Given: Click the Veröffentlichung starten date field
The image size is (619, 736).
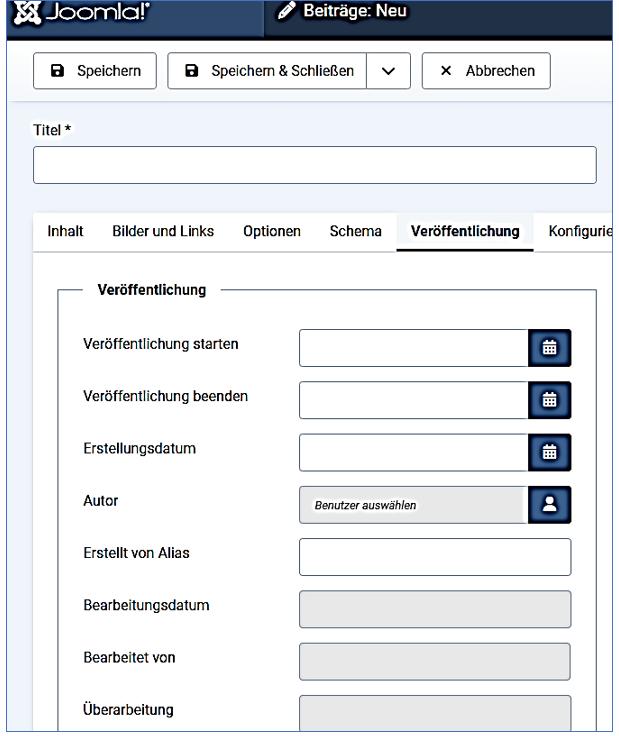Looking at the screenshot, I should pos(413,347).
